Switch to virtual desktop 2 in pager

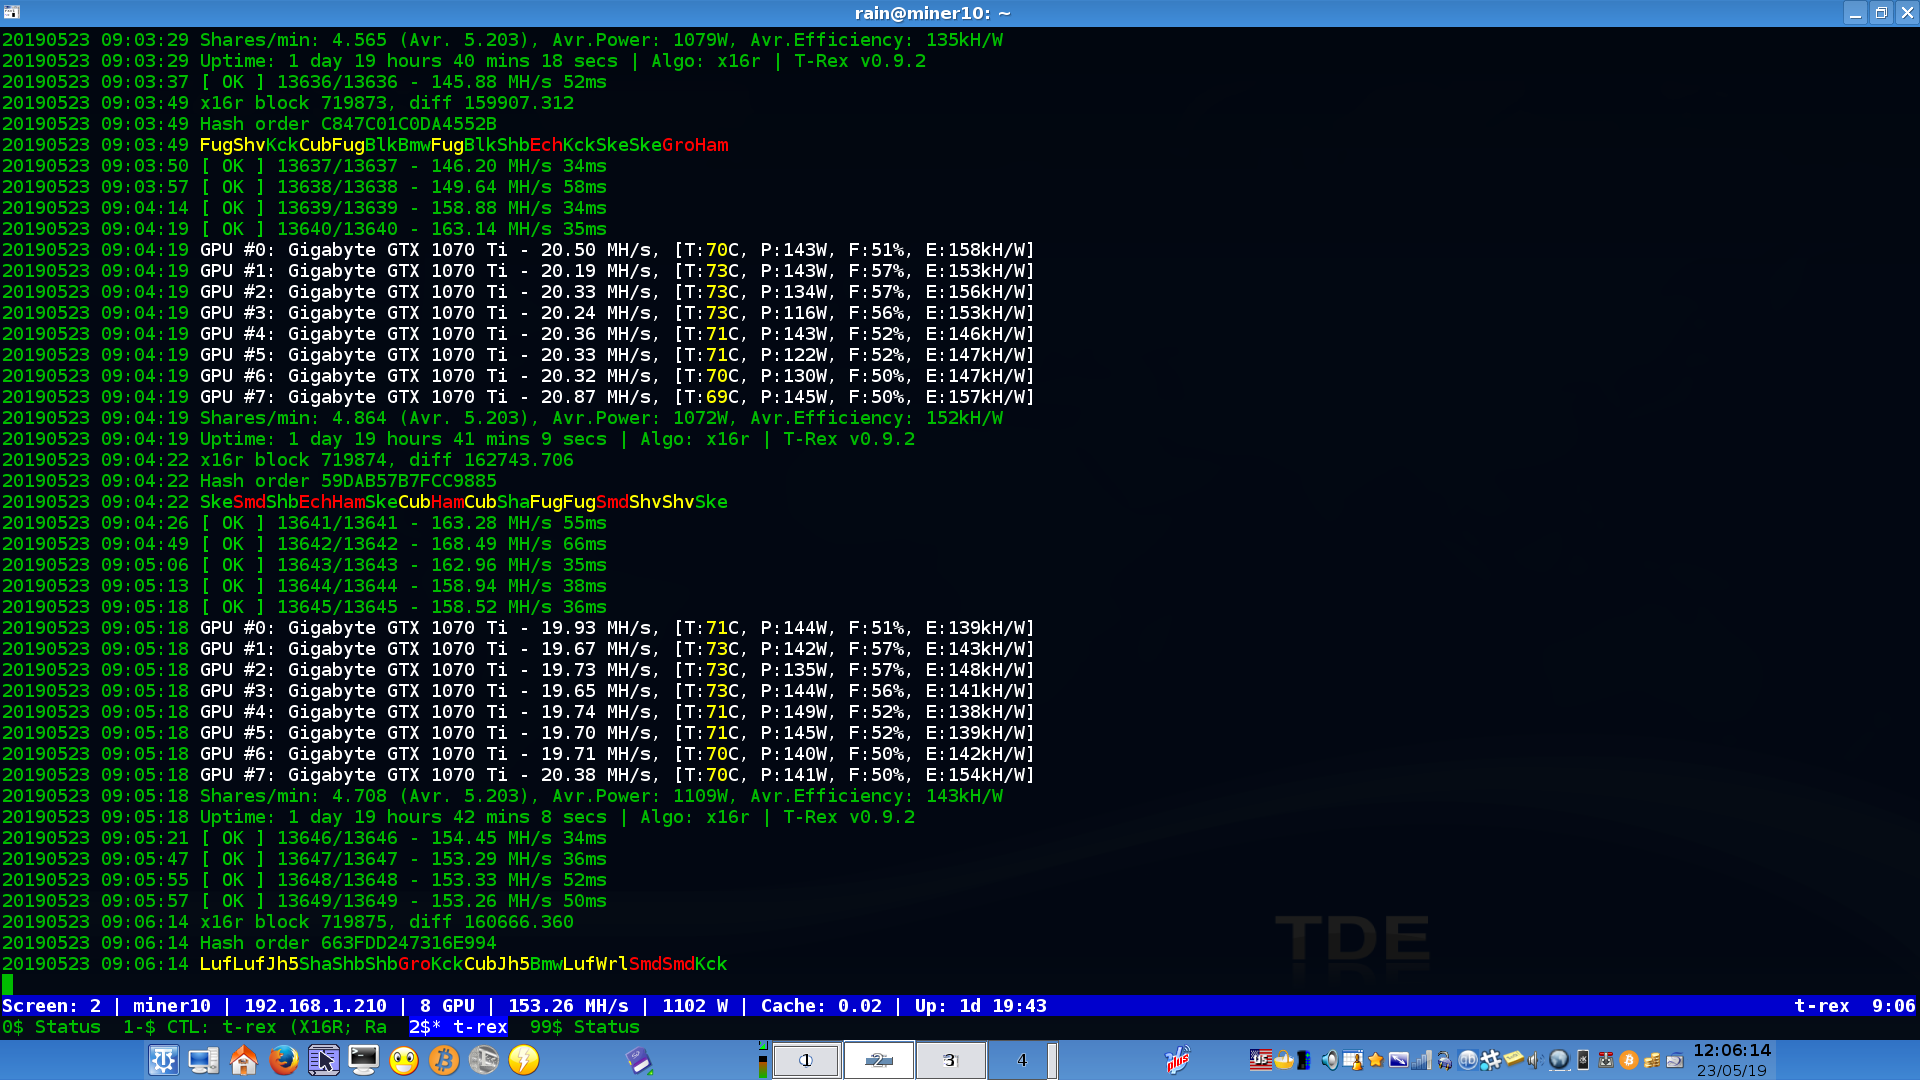pyautogui.click(x=879, y=1060)
